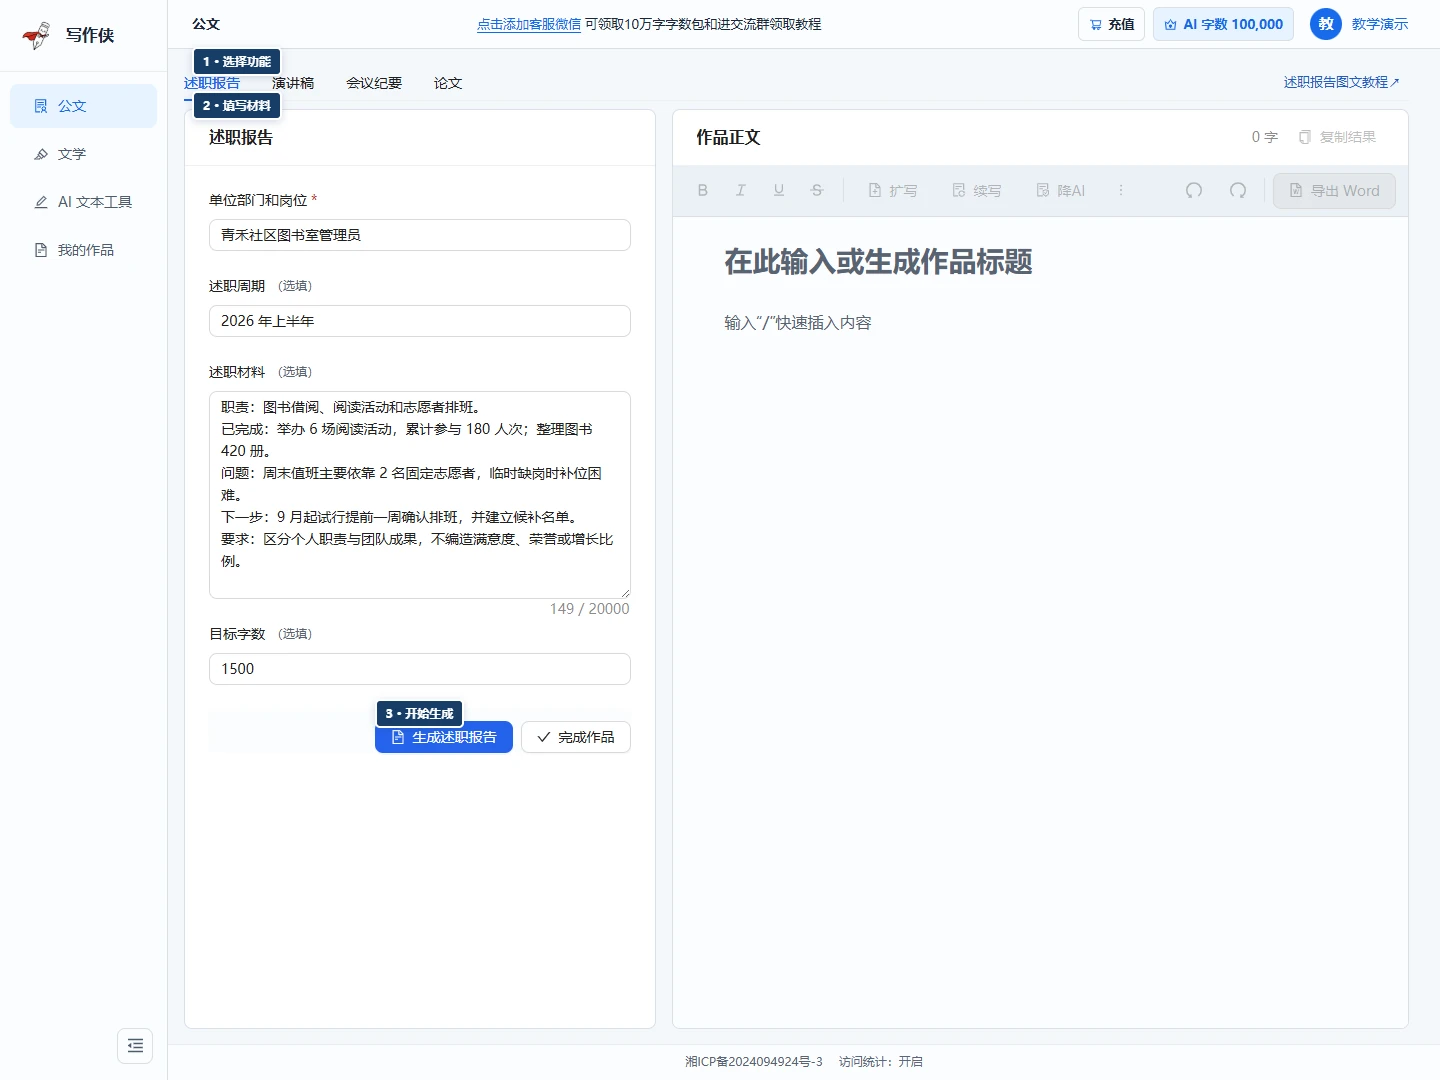
Task: Click the 教学演示 username
Action: click(x=1380, y=24)
